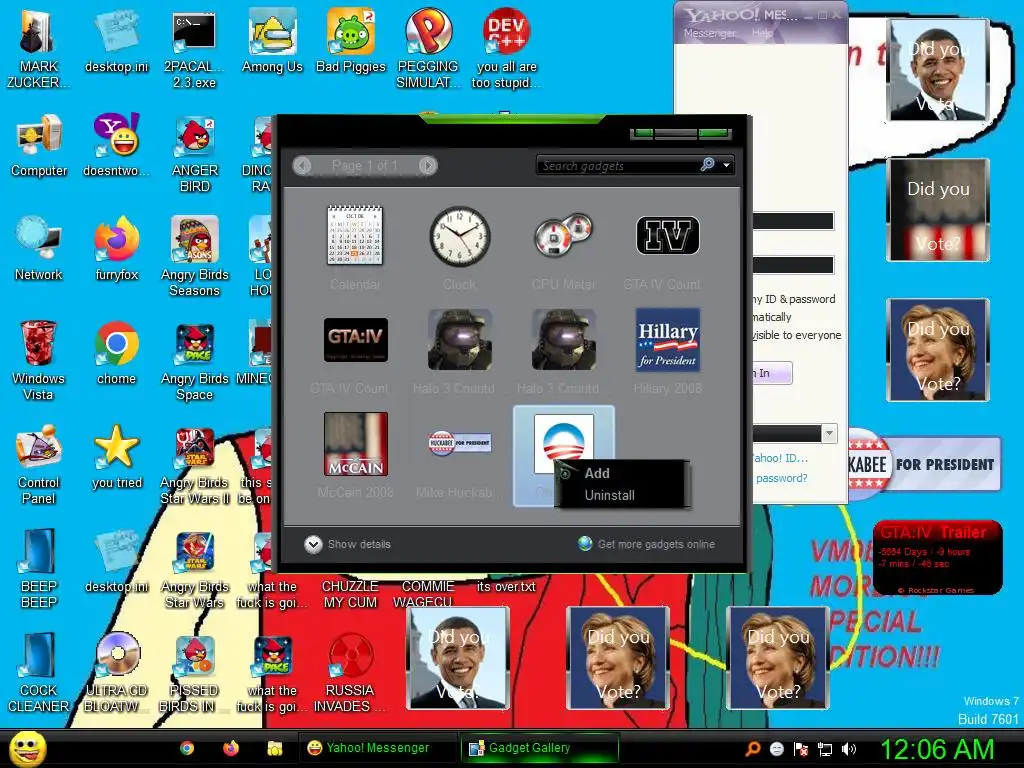Image resolution: width=1024 pixels, height=768 pixels.
Task: Select the Windows Vista recycle bin icon
Action: pyautogui.click(x=39, y=361)
